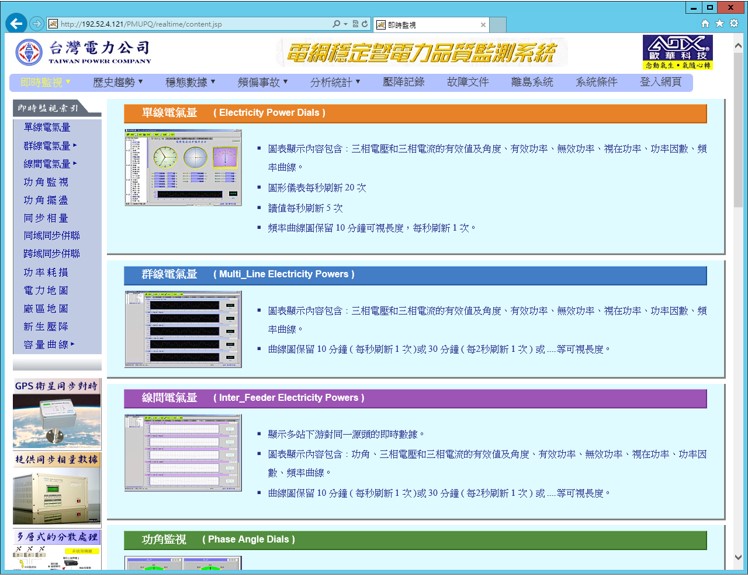
Task: Close the 即時監視 browser tab
Action: tap(483, 25)
